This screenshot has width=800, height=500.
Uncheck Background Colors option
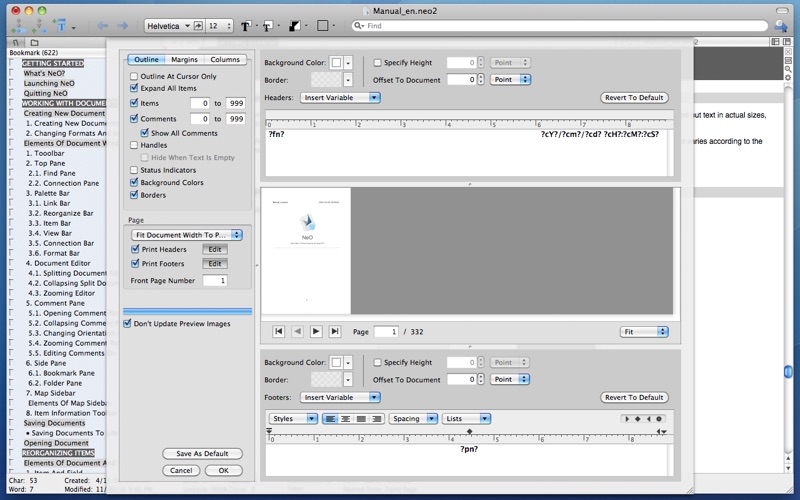point(134,182)
